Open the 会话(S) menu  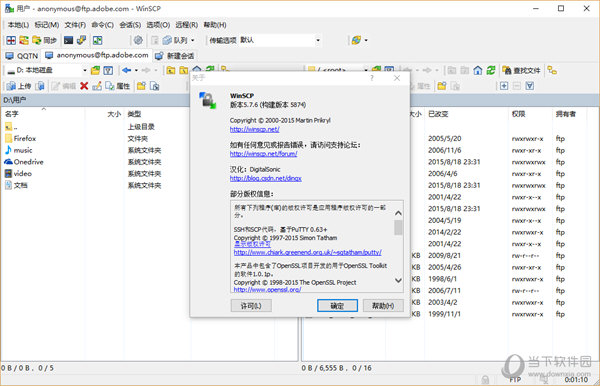click(130, 25)
